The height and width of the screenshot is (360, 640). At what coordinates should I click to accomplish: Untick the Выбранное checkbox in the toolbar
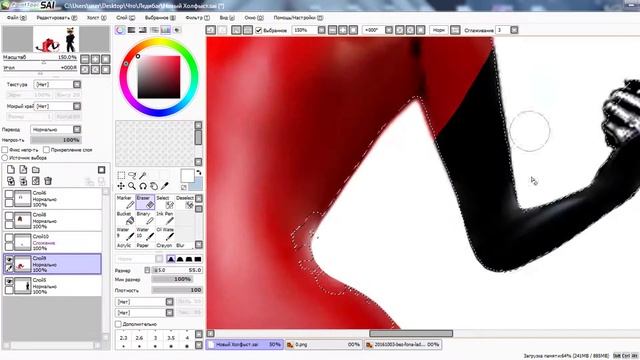pyautogui.click(x=258, y=30)
